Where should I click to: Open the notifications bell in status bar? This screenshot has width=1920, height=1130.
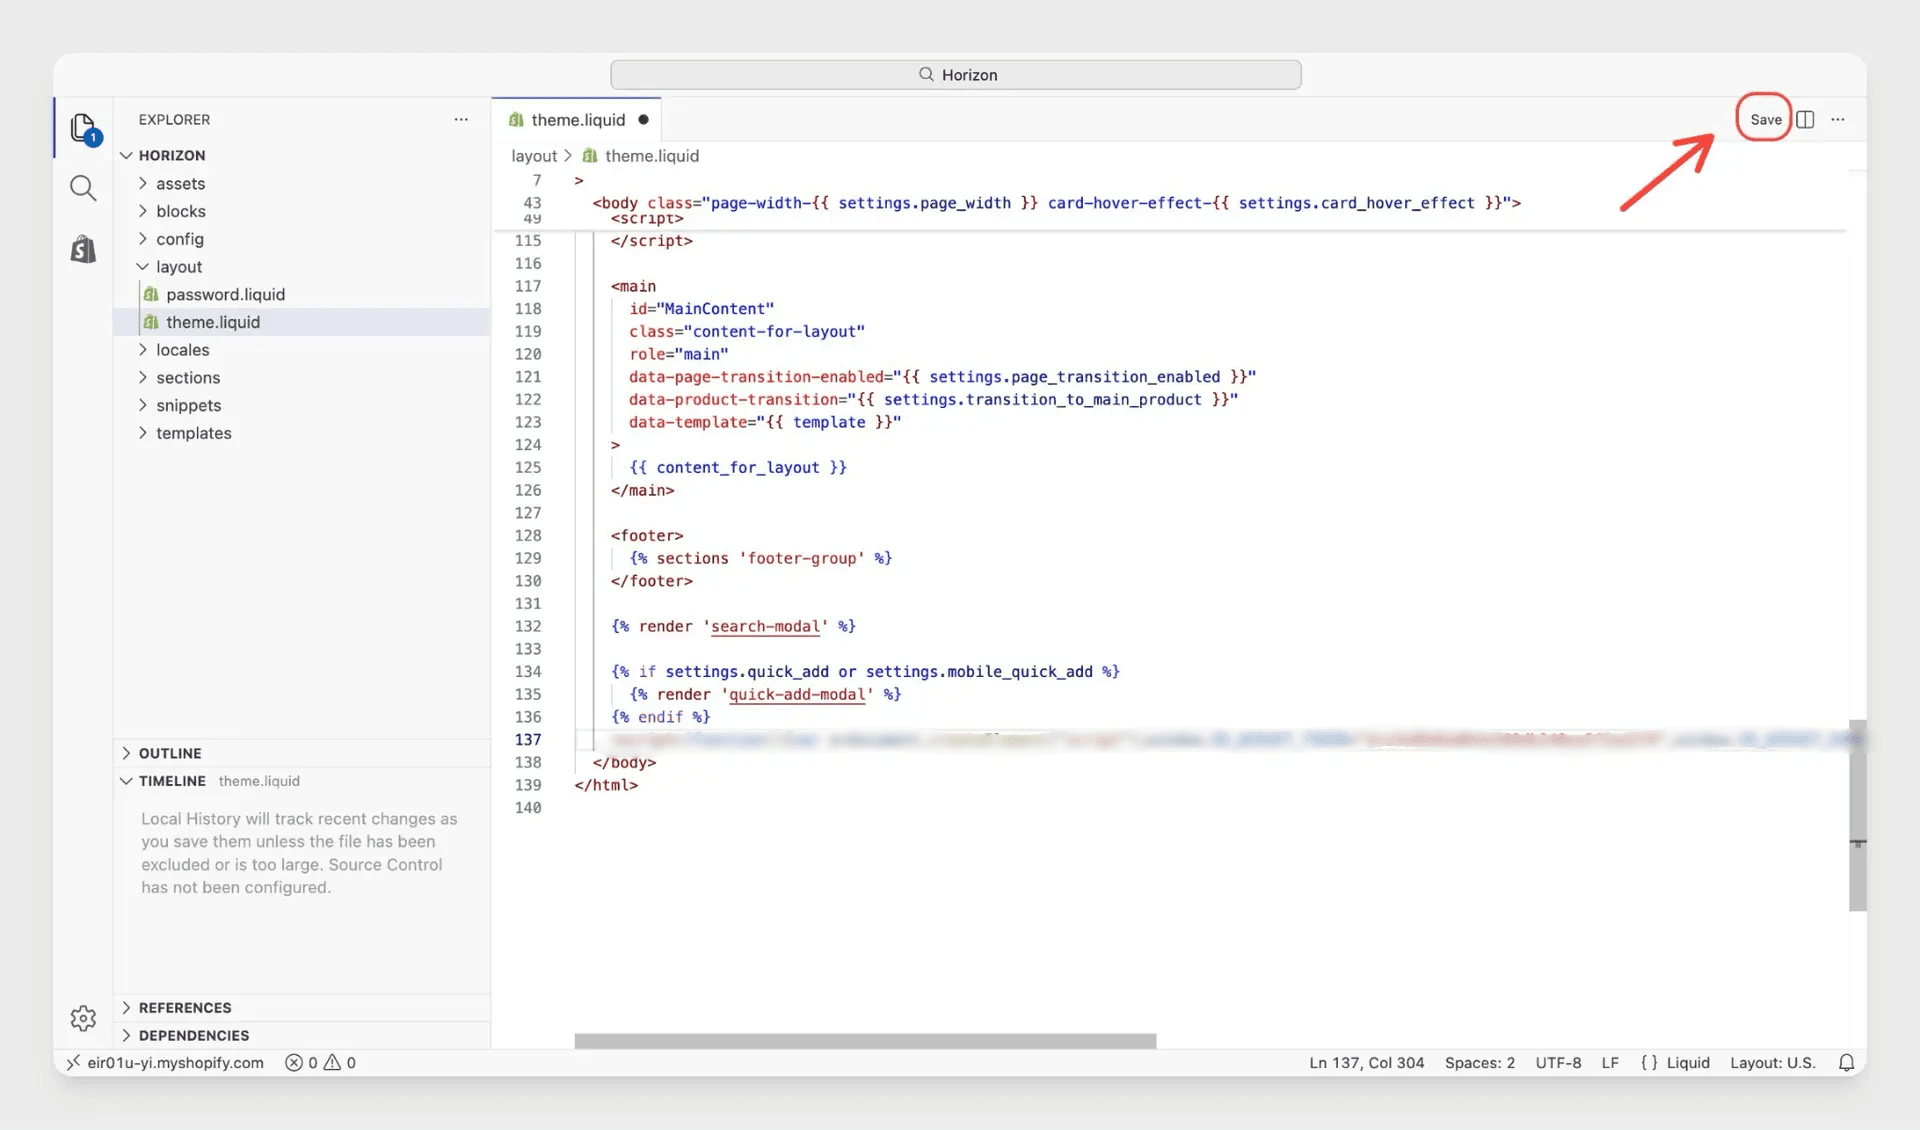(1846, 1063)
